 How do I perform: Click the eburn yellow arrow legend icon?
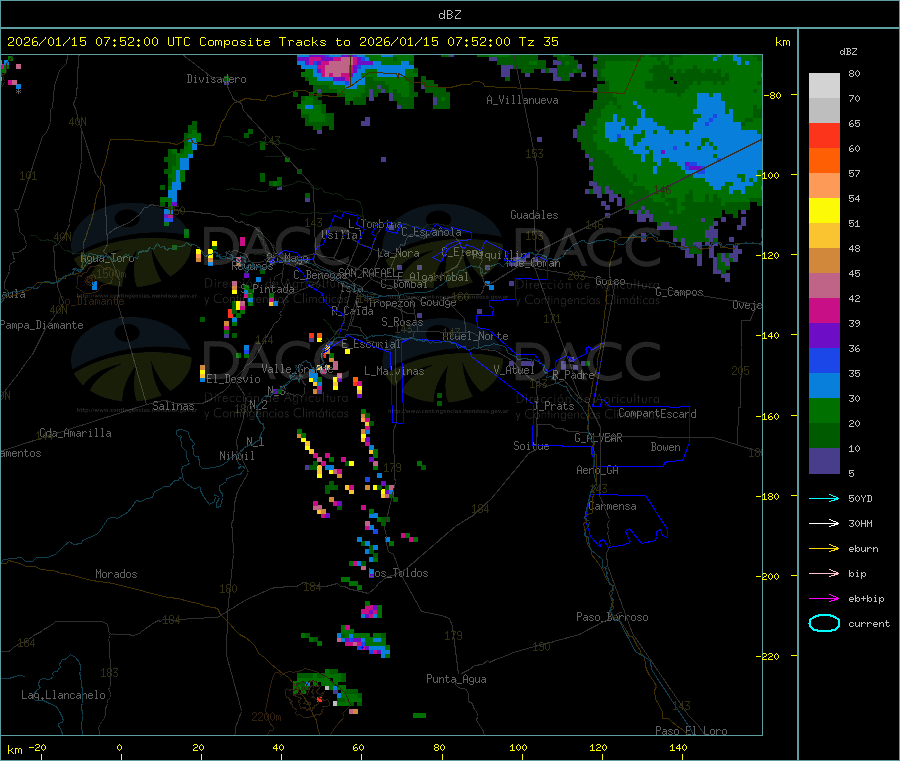pyautogui.click(x=824, y=549)
